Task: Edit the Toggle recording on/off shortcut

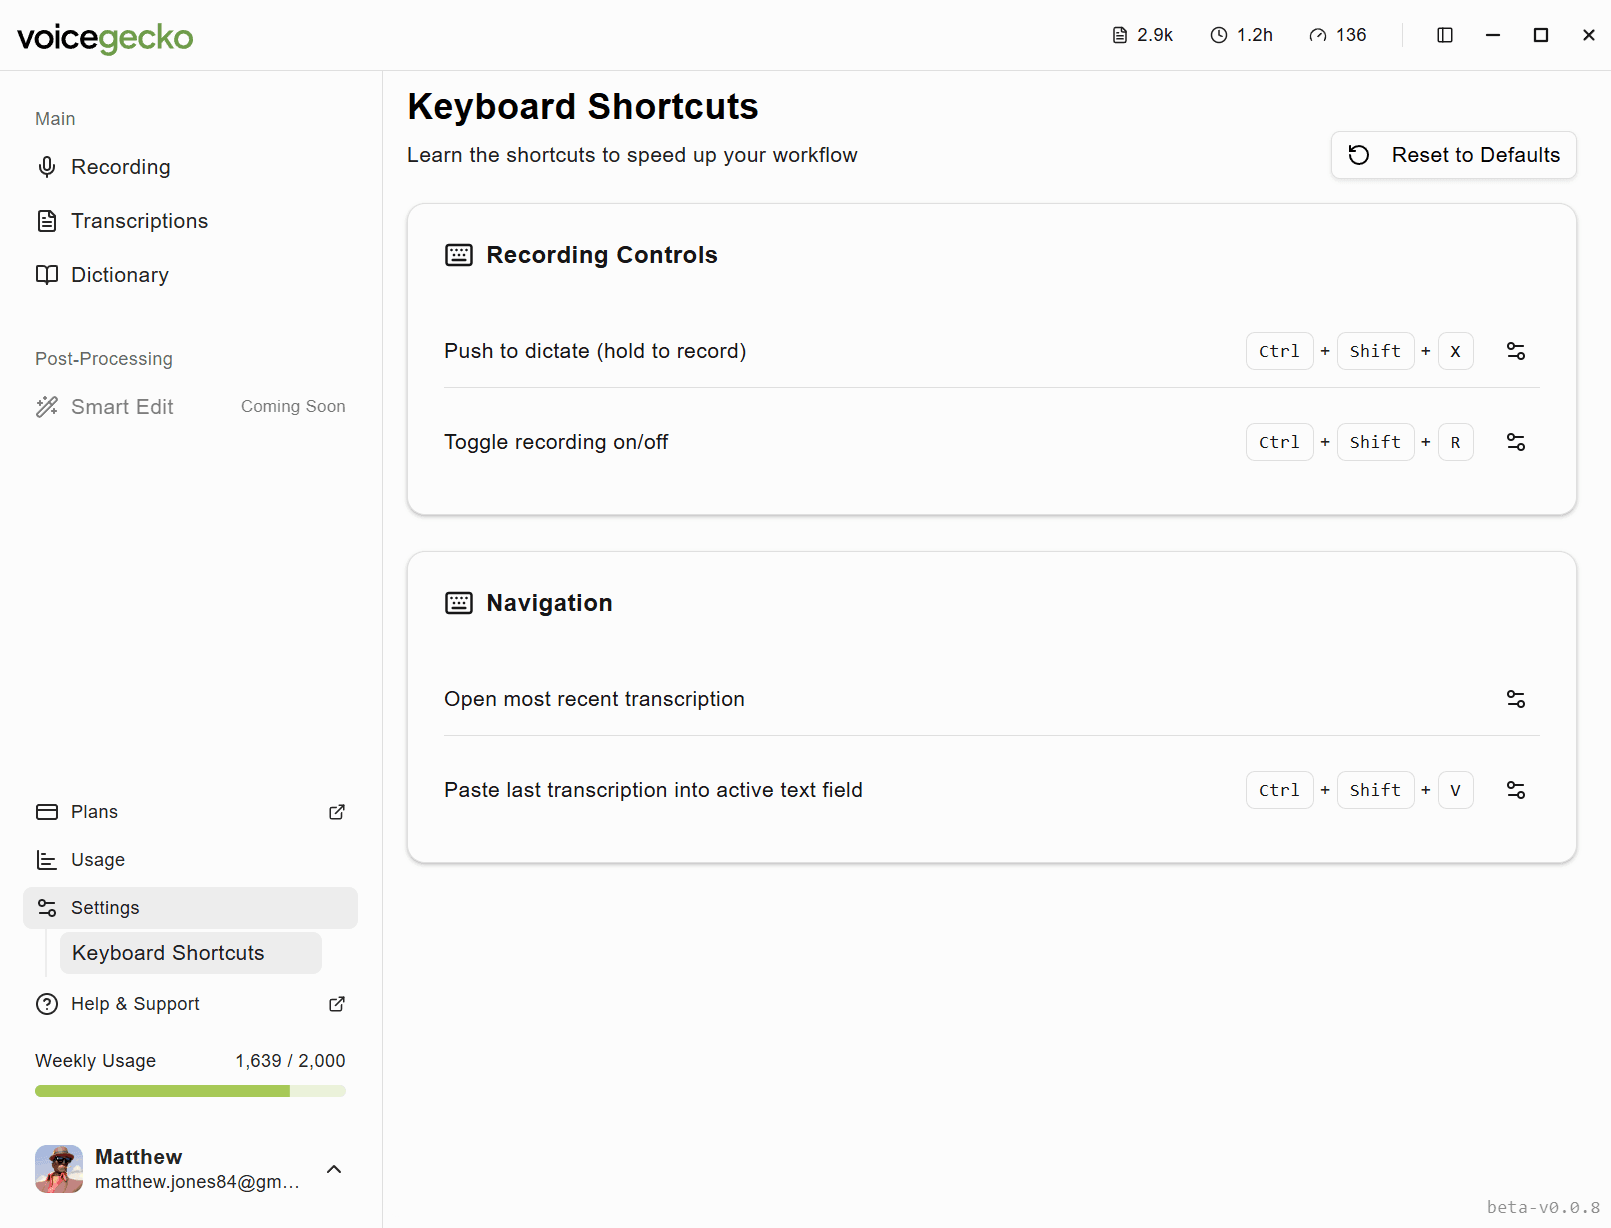Action: [1516, 441]
